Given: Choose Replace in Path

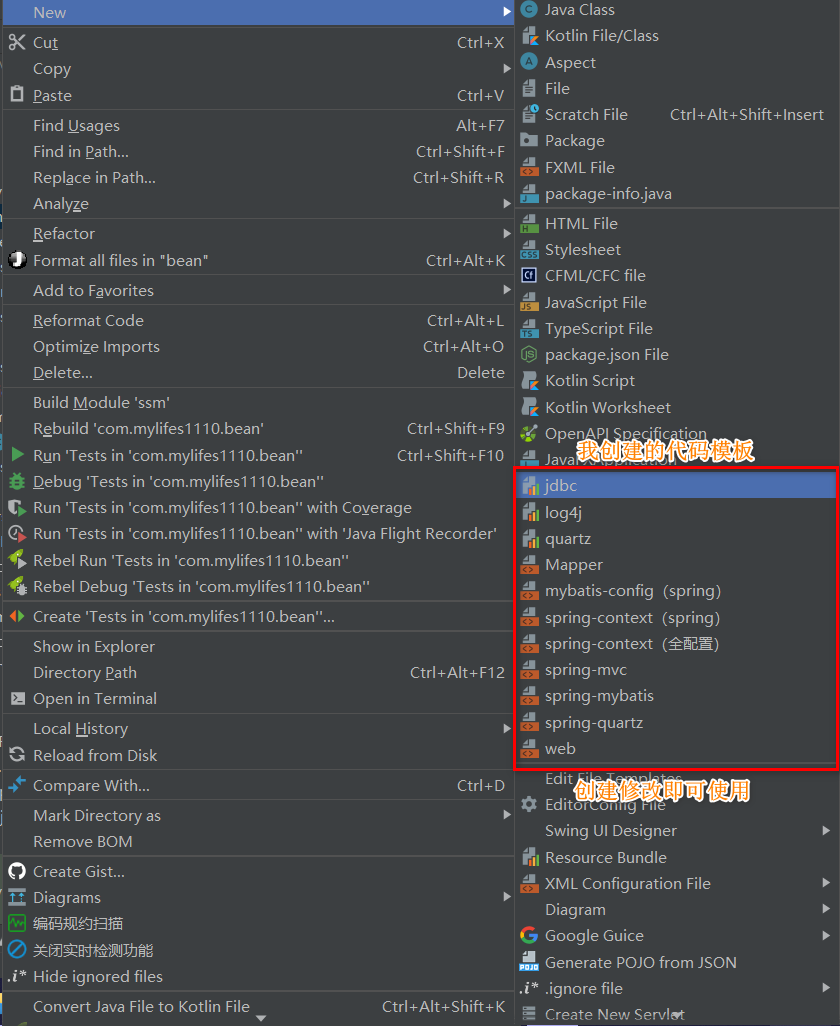Looking at the screenshot, I should (258, 177).
